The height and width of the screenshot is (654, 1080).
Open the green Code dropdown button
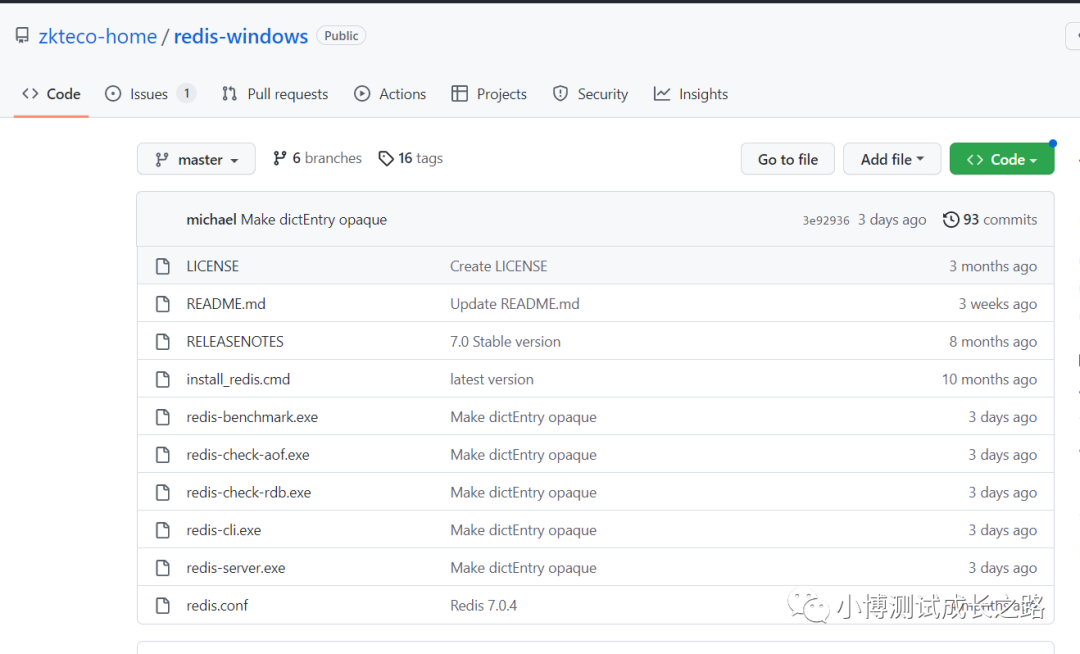pos(1001,159)
